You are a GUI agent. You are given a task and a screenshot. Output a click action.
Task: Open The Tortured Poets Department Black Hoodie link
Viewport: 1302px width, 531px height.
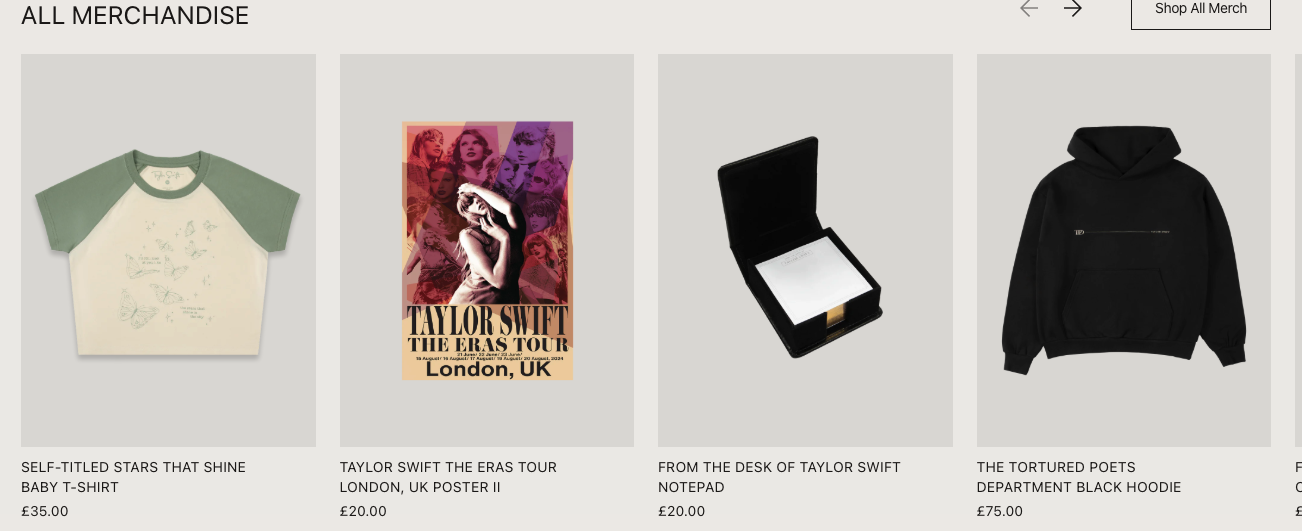click(x=1079, y=477)
